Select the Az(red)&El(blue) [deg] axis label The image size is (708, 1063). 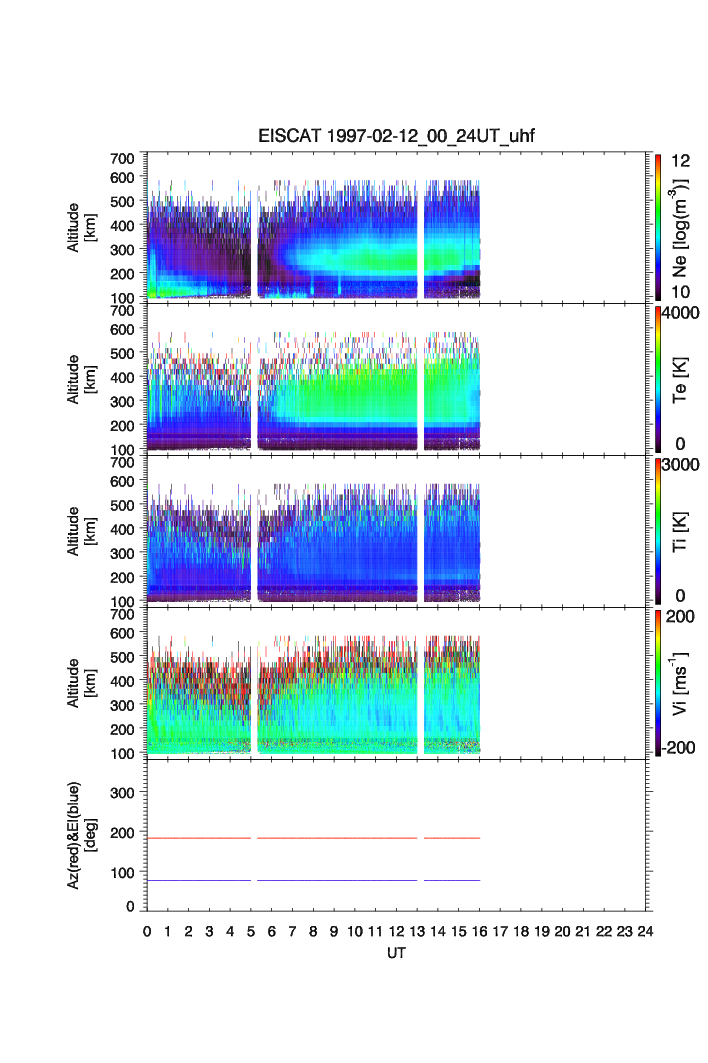coord(81,835)
